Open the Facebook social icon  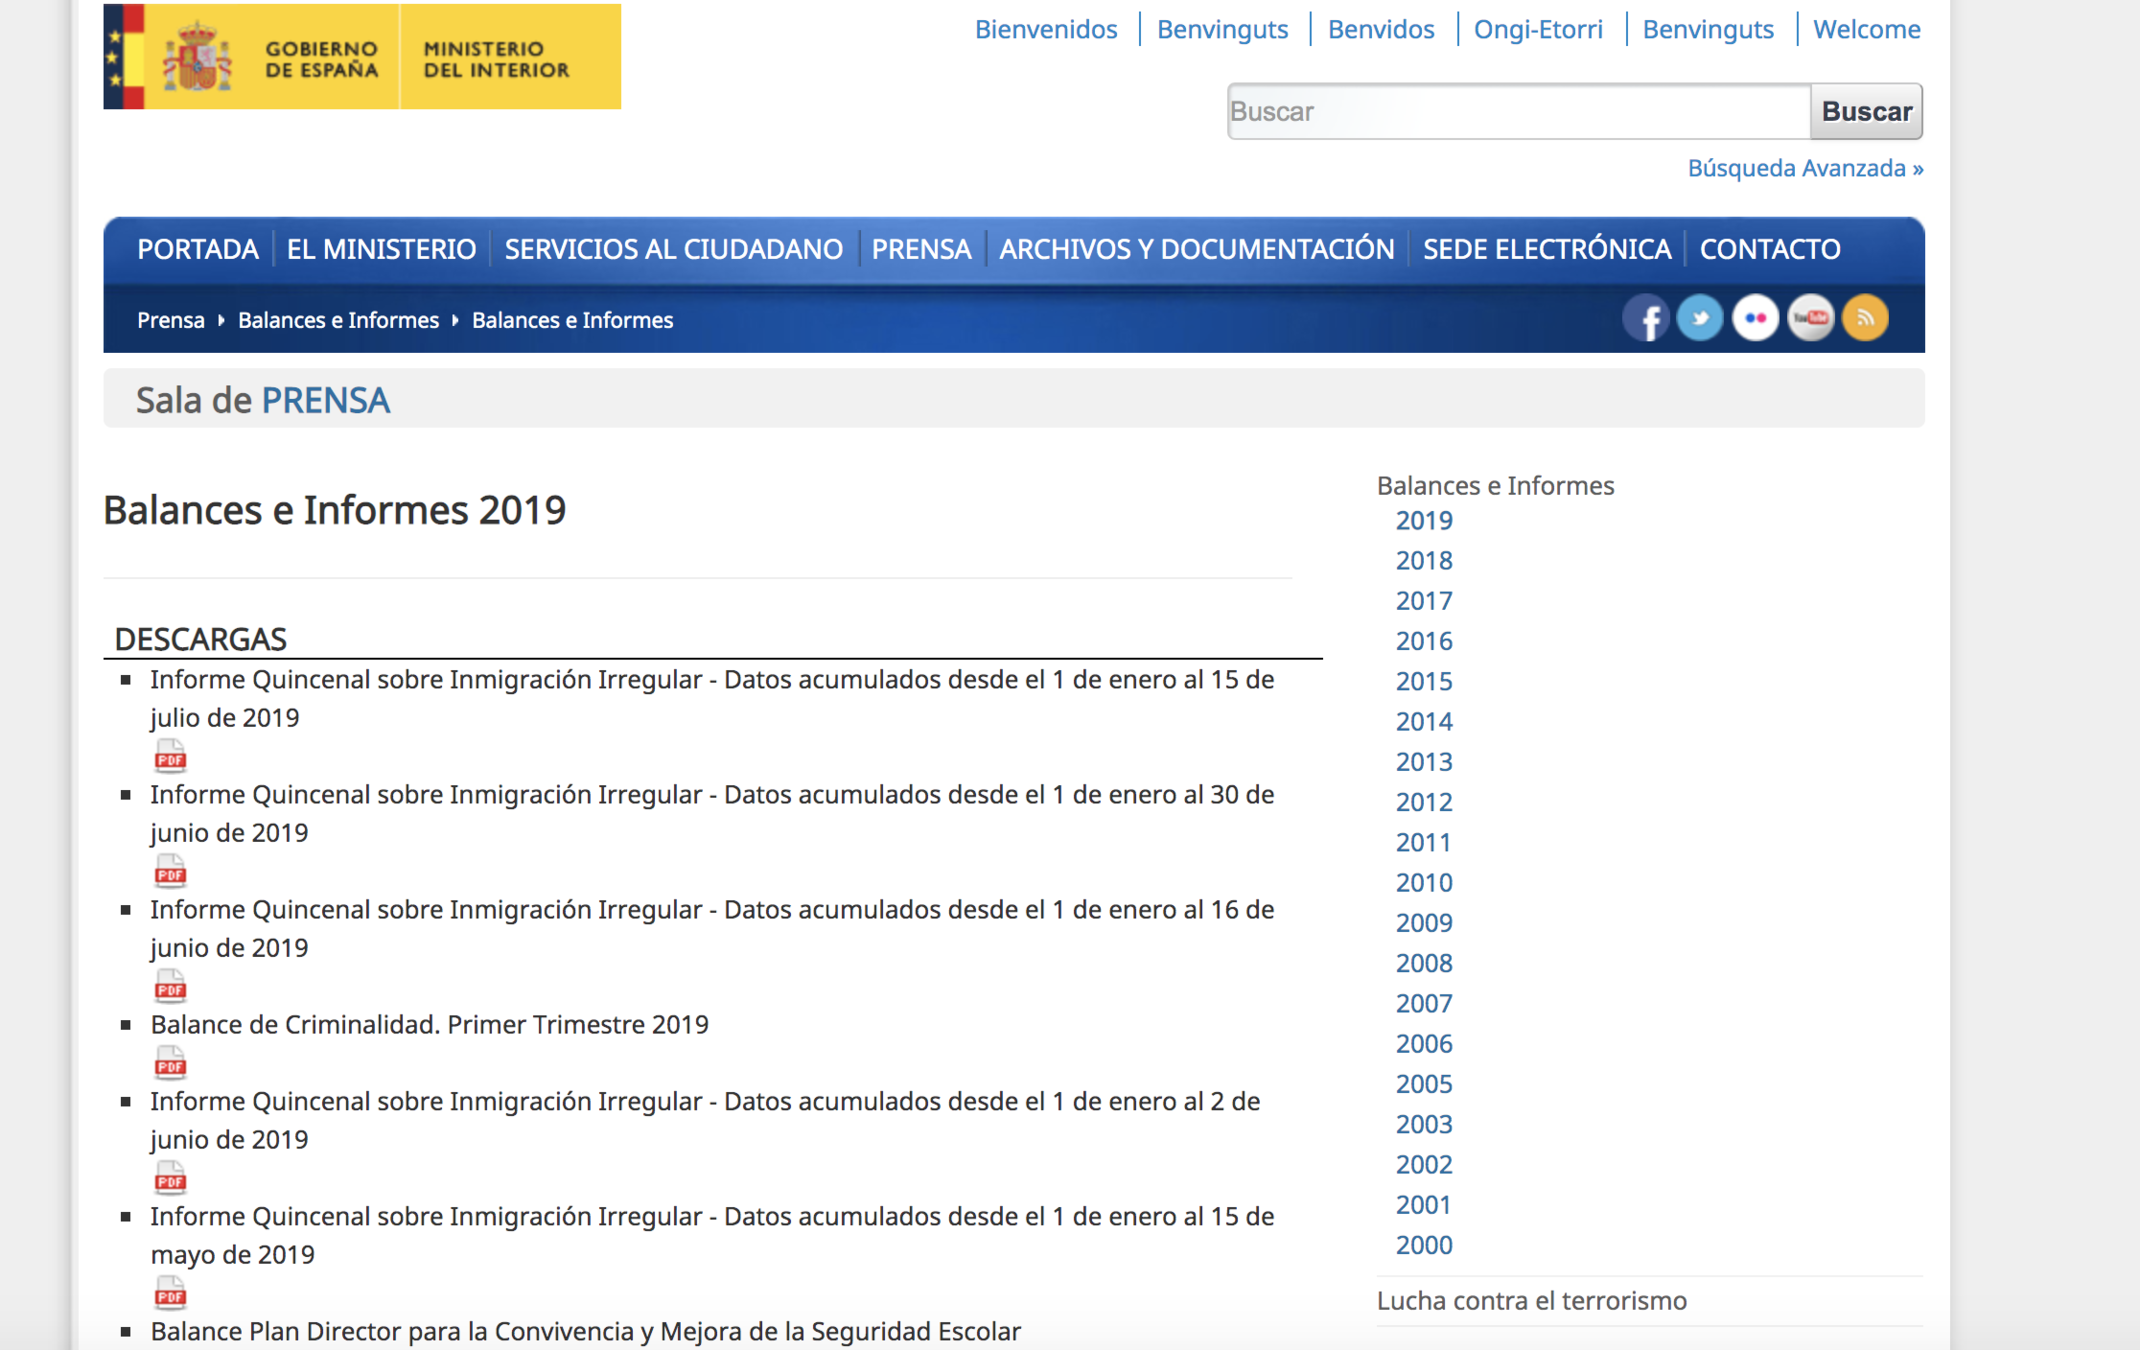[x=1645, y=319]
